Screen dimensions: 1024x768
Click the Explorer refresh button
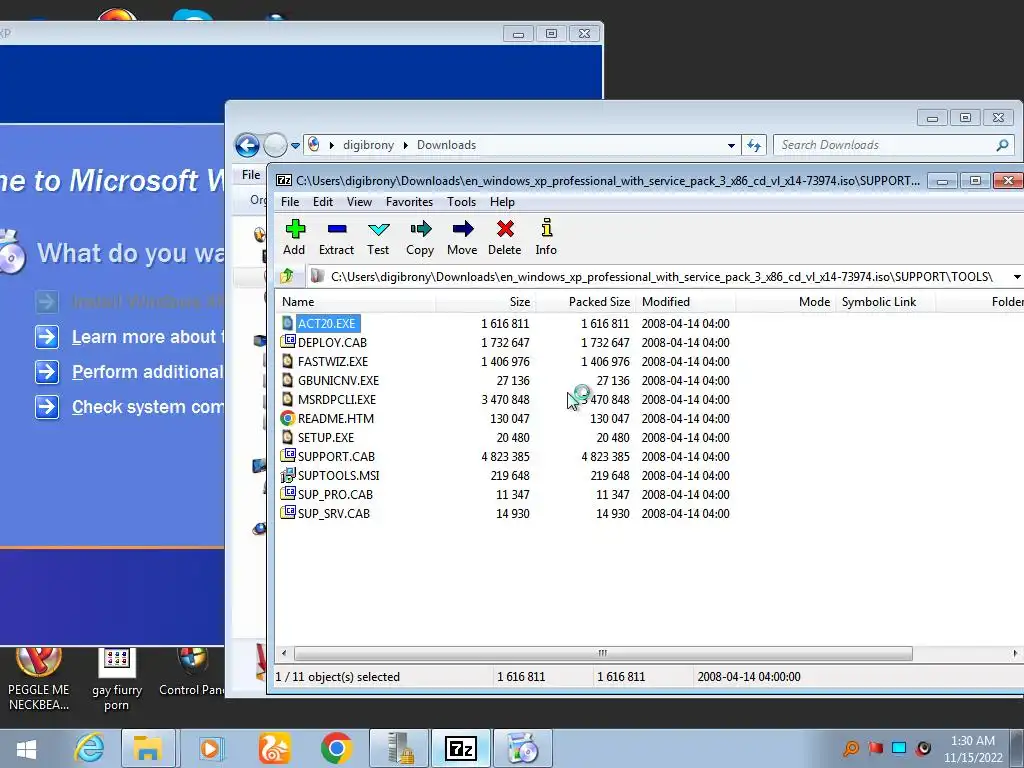point(754,145)
